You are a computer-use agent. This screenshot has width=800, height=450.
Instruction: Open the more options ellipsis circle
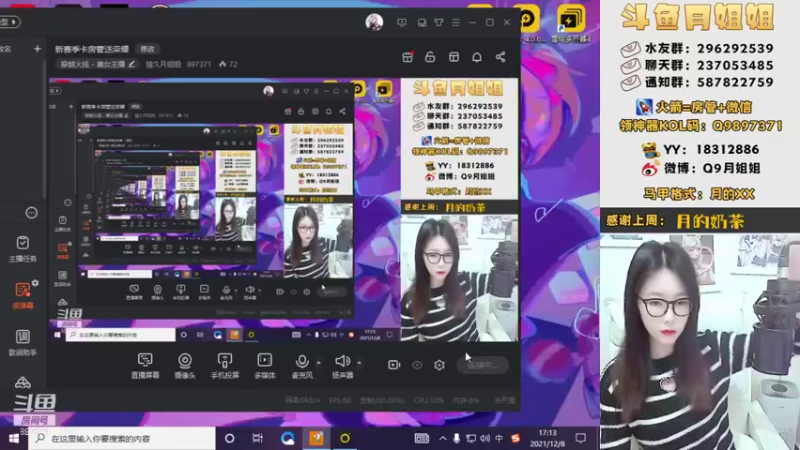coord(32,213)
